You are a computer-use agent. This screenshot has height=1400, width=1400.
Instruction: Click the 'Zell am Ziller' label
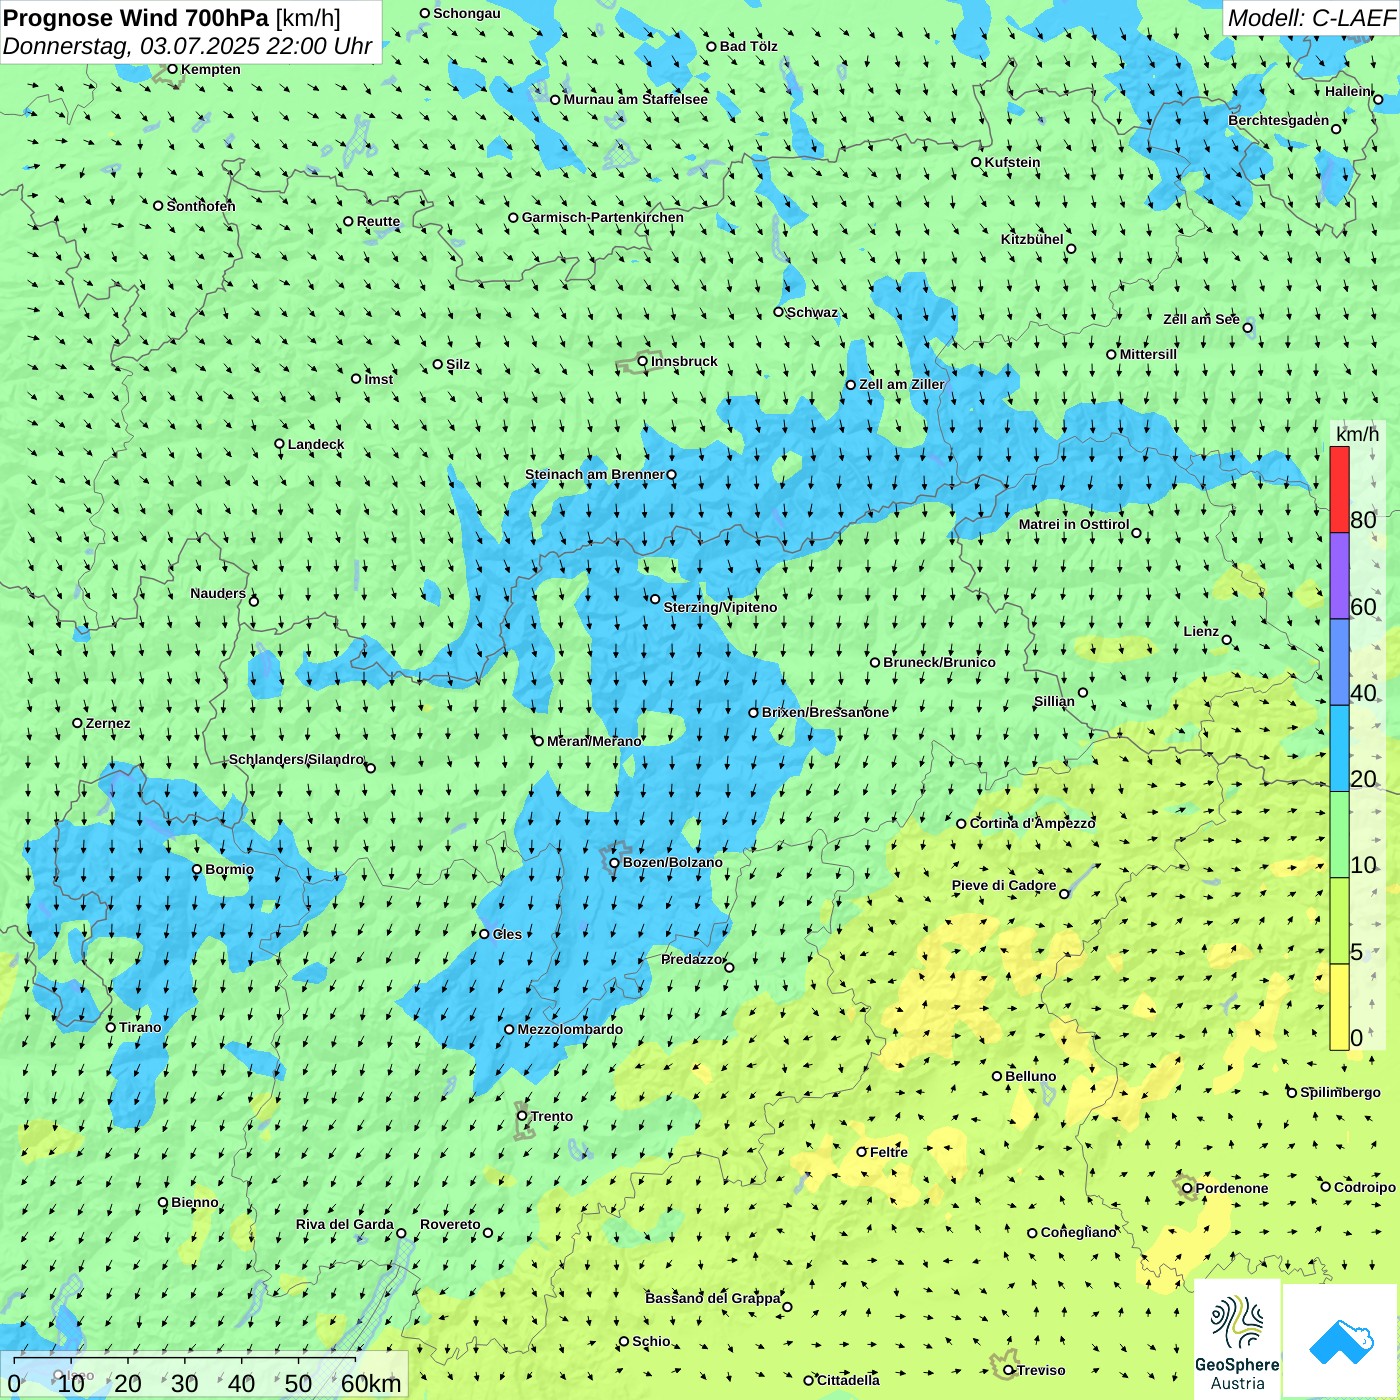[x=902, y=384]
